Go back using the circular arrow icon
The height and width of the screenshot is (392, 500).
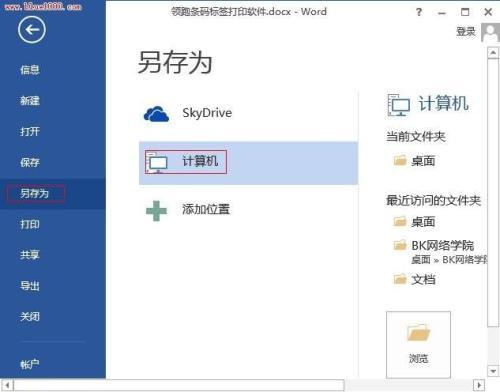pos(32,30)
